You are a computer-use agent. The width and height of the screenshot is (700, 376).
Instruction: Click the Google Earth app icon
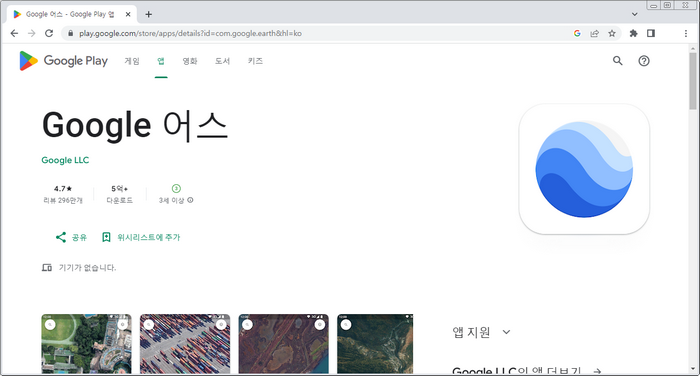tap(584, 169)
